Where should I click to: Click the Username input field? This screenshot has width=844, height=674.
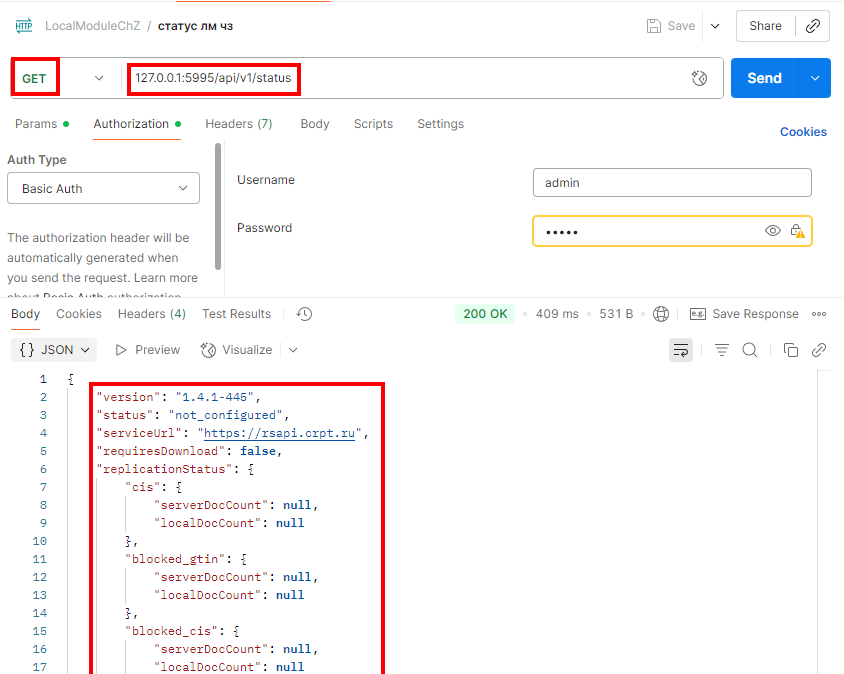pyautogui.click(x=671, y=182)
